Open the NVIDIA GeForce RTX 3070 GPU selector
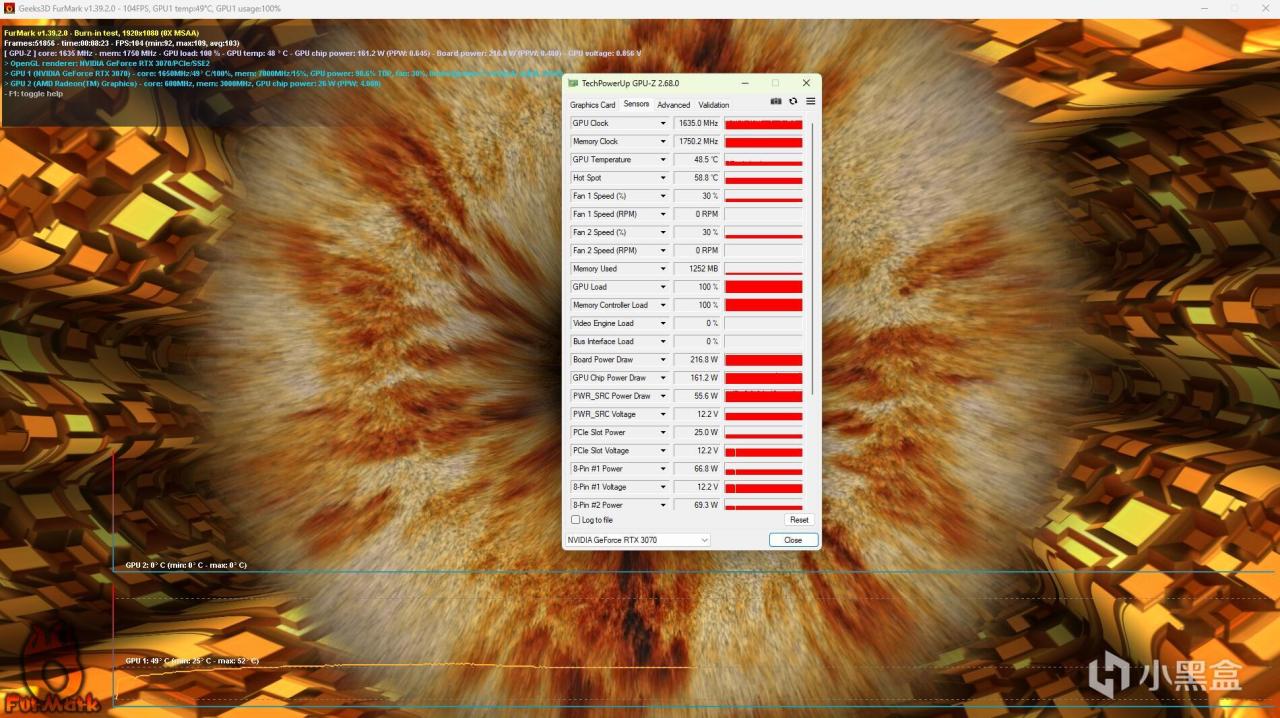The height and width of the screenshot is (718, 1280). (x=638, y=540)
